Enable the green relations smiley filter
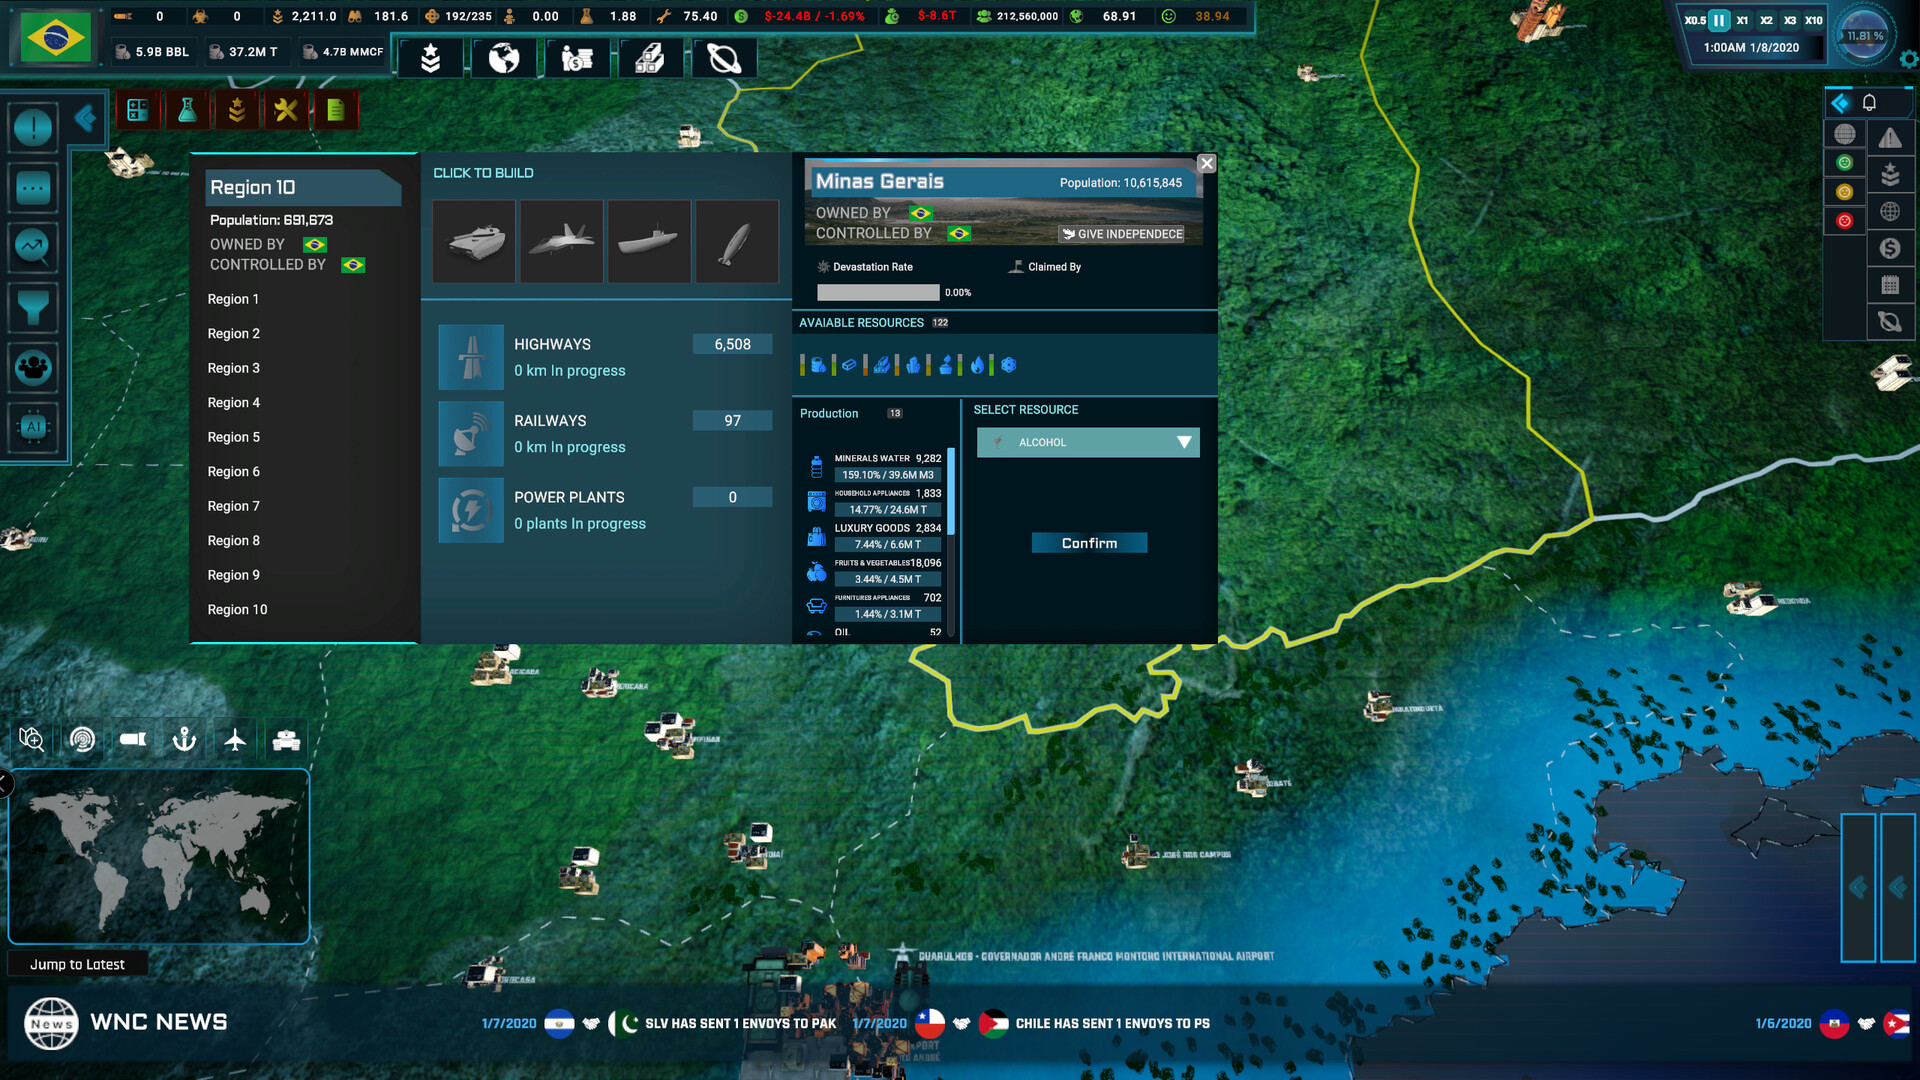Image resolution: width=1920 pixels, height=1080 pixels. tap(1845, 162)
